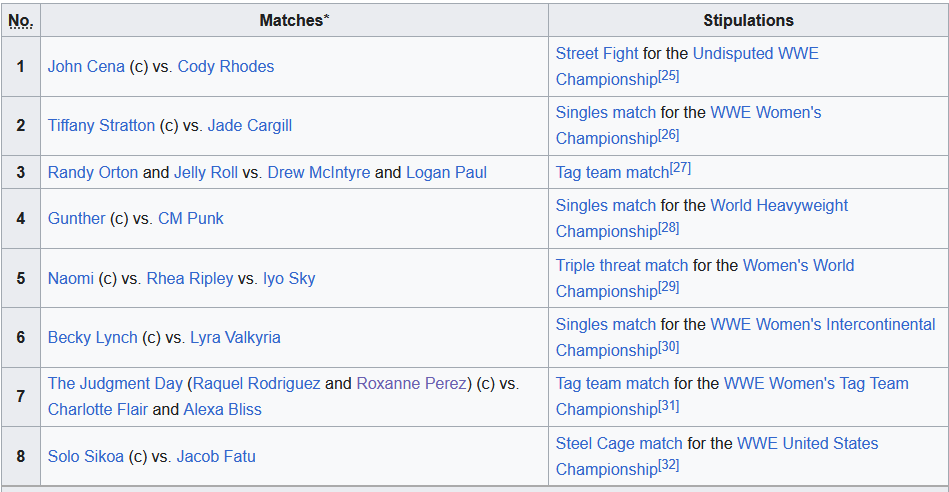Open Tiffany Stratton's wrestler page
This screenshot has height=492, width=949.
tap(101, 125)
